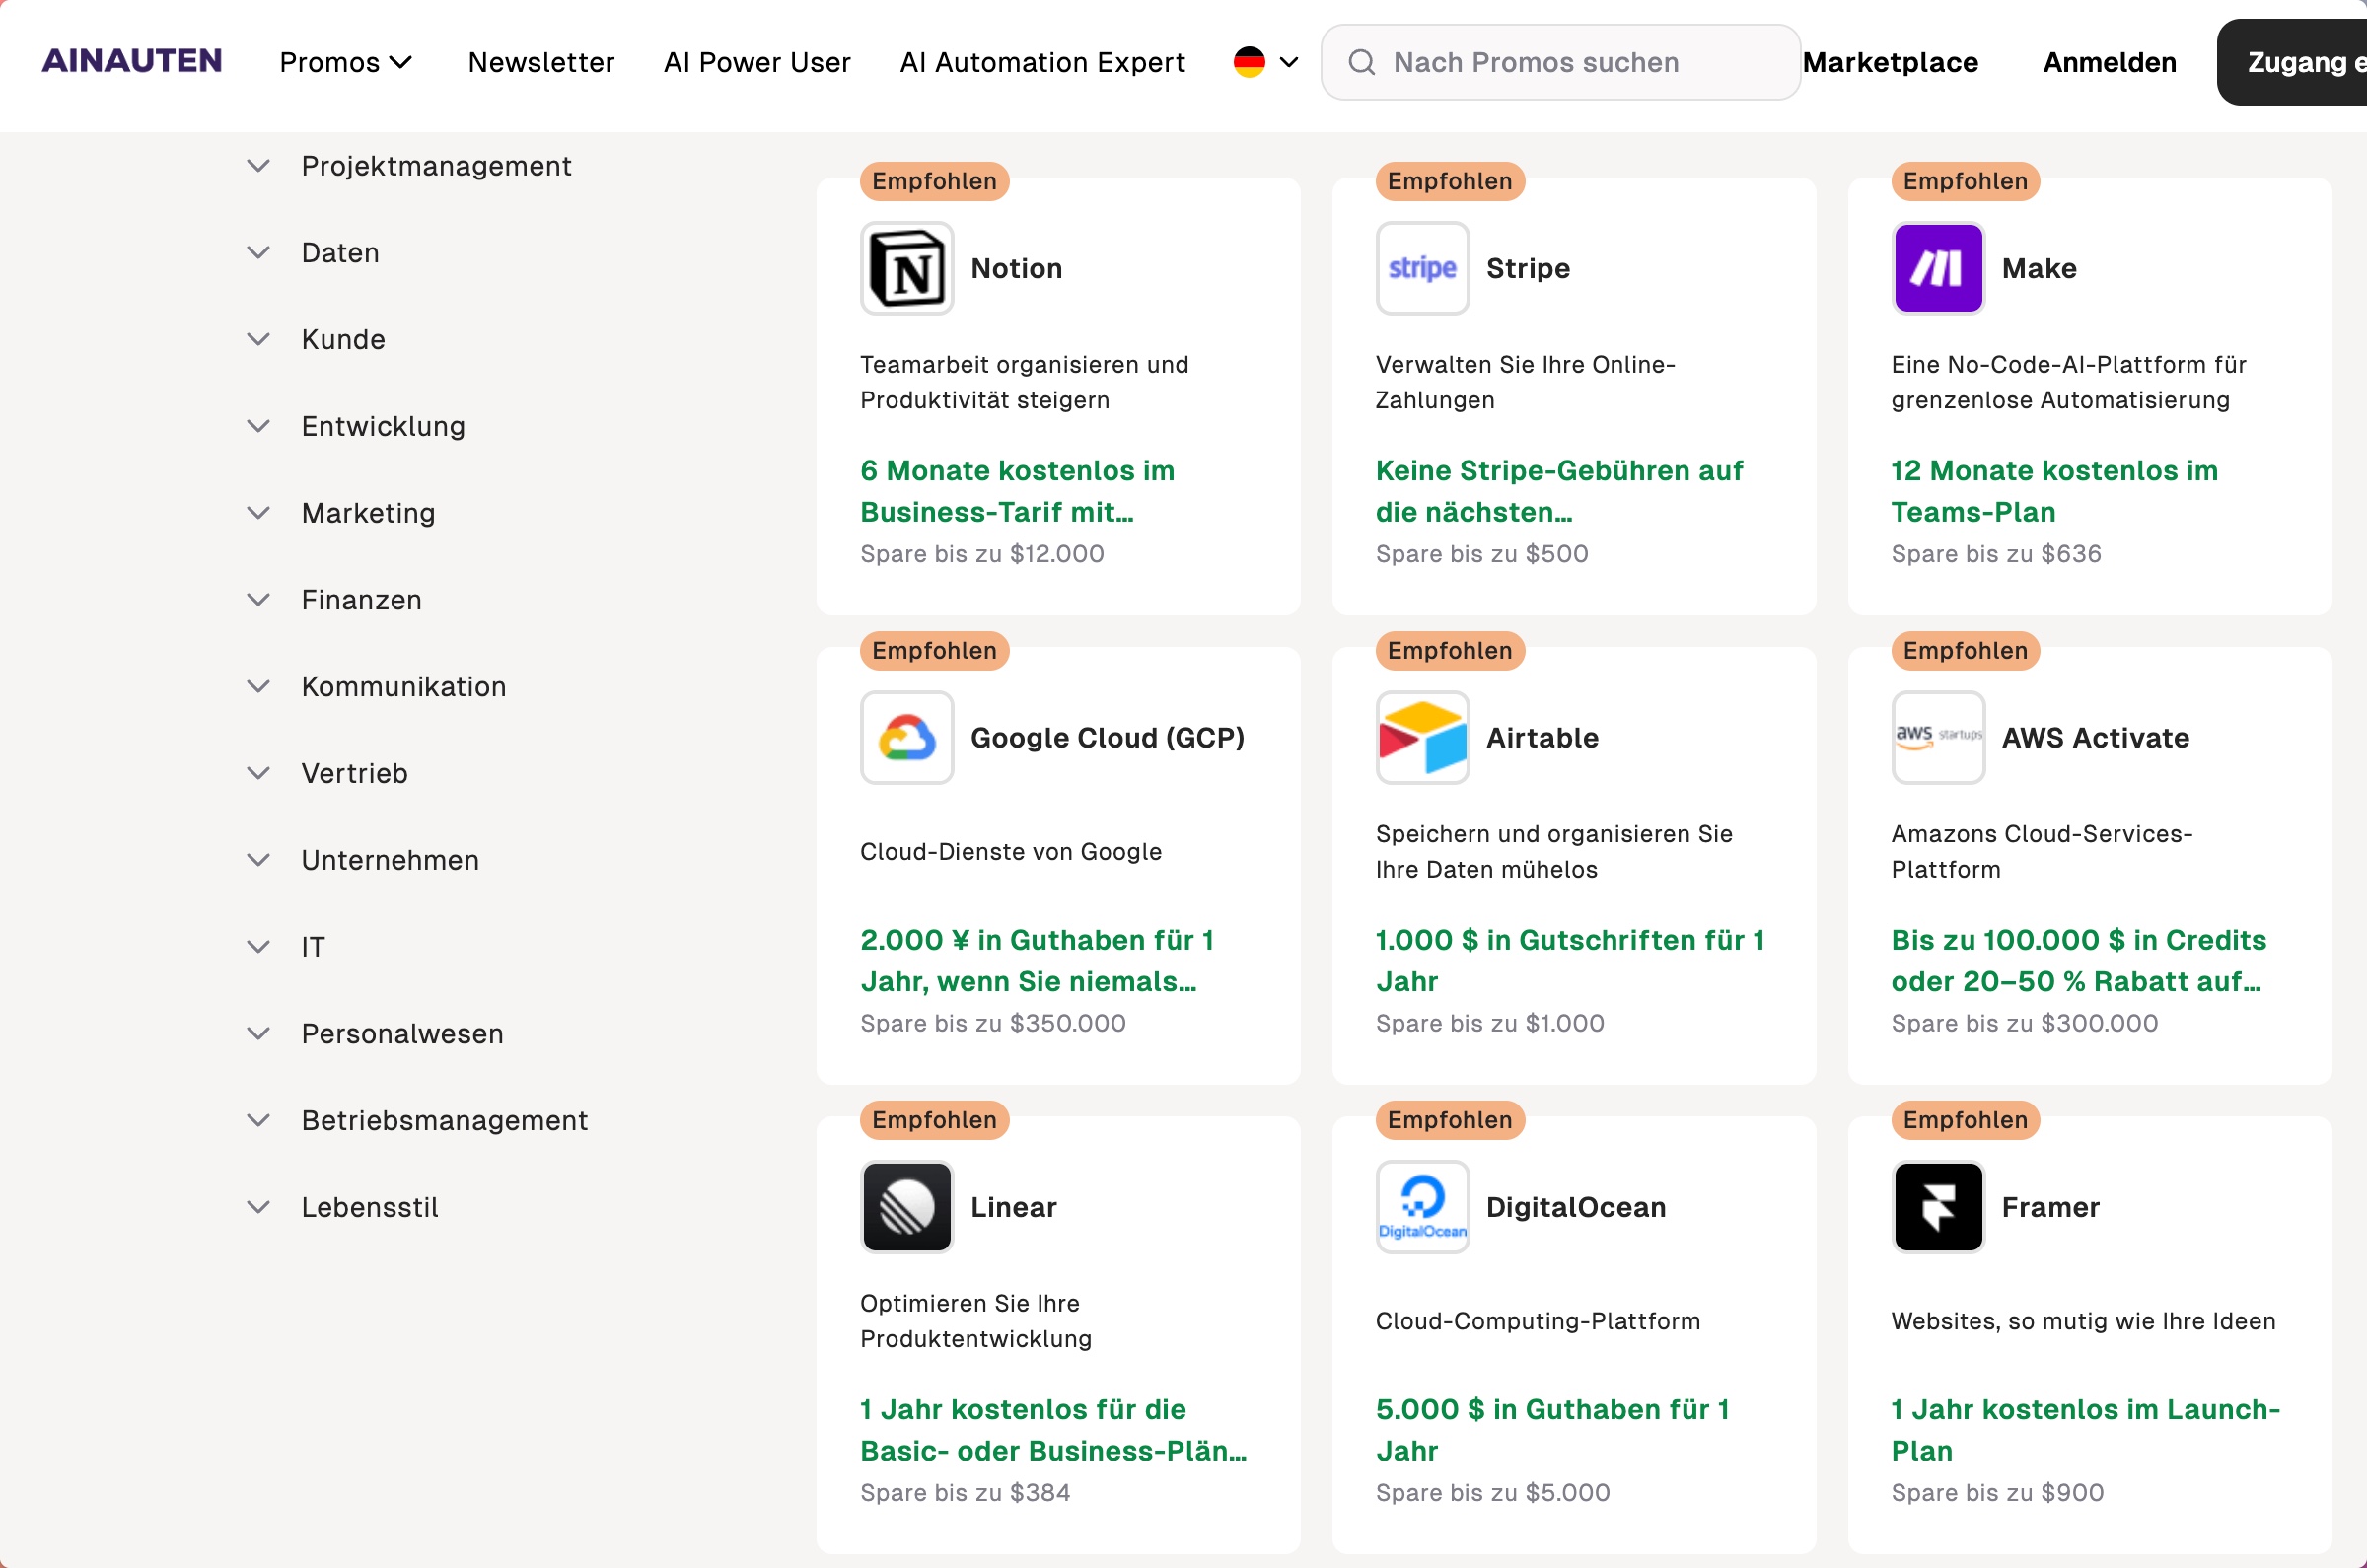Open the Notion deal title link
Viewport: 2367px width, 1568px height.
[x=1017, y=491]
